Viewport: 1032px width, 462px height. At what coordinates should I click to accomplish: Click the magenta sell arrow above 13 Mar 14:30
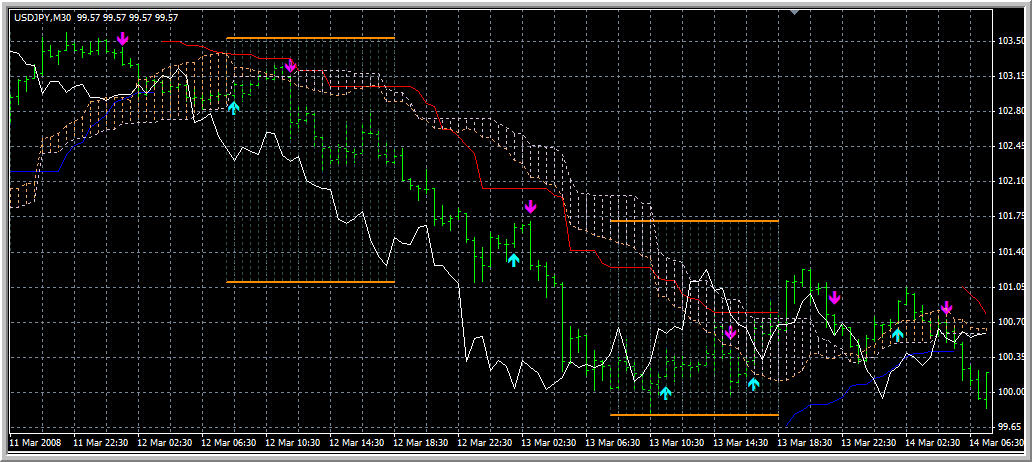point(729,332)
